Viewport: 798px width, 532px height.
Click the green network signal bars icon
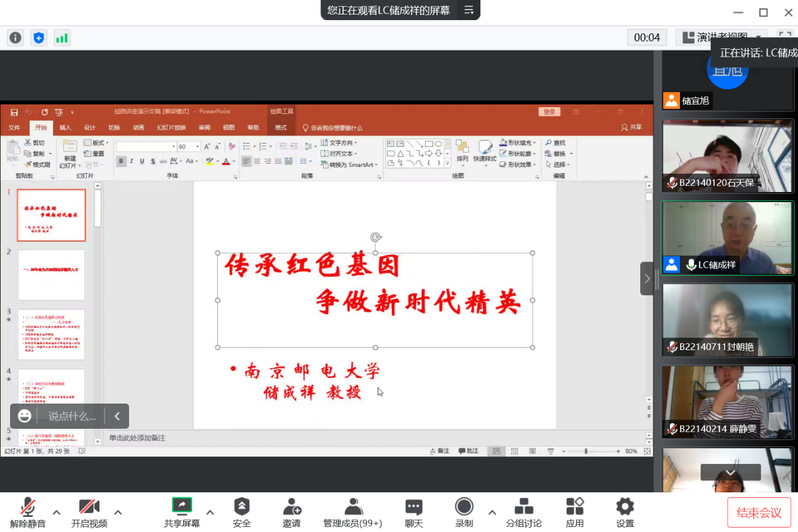(x=62, y=38)
